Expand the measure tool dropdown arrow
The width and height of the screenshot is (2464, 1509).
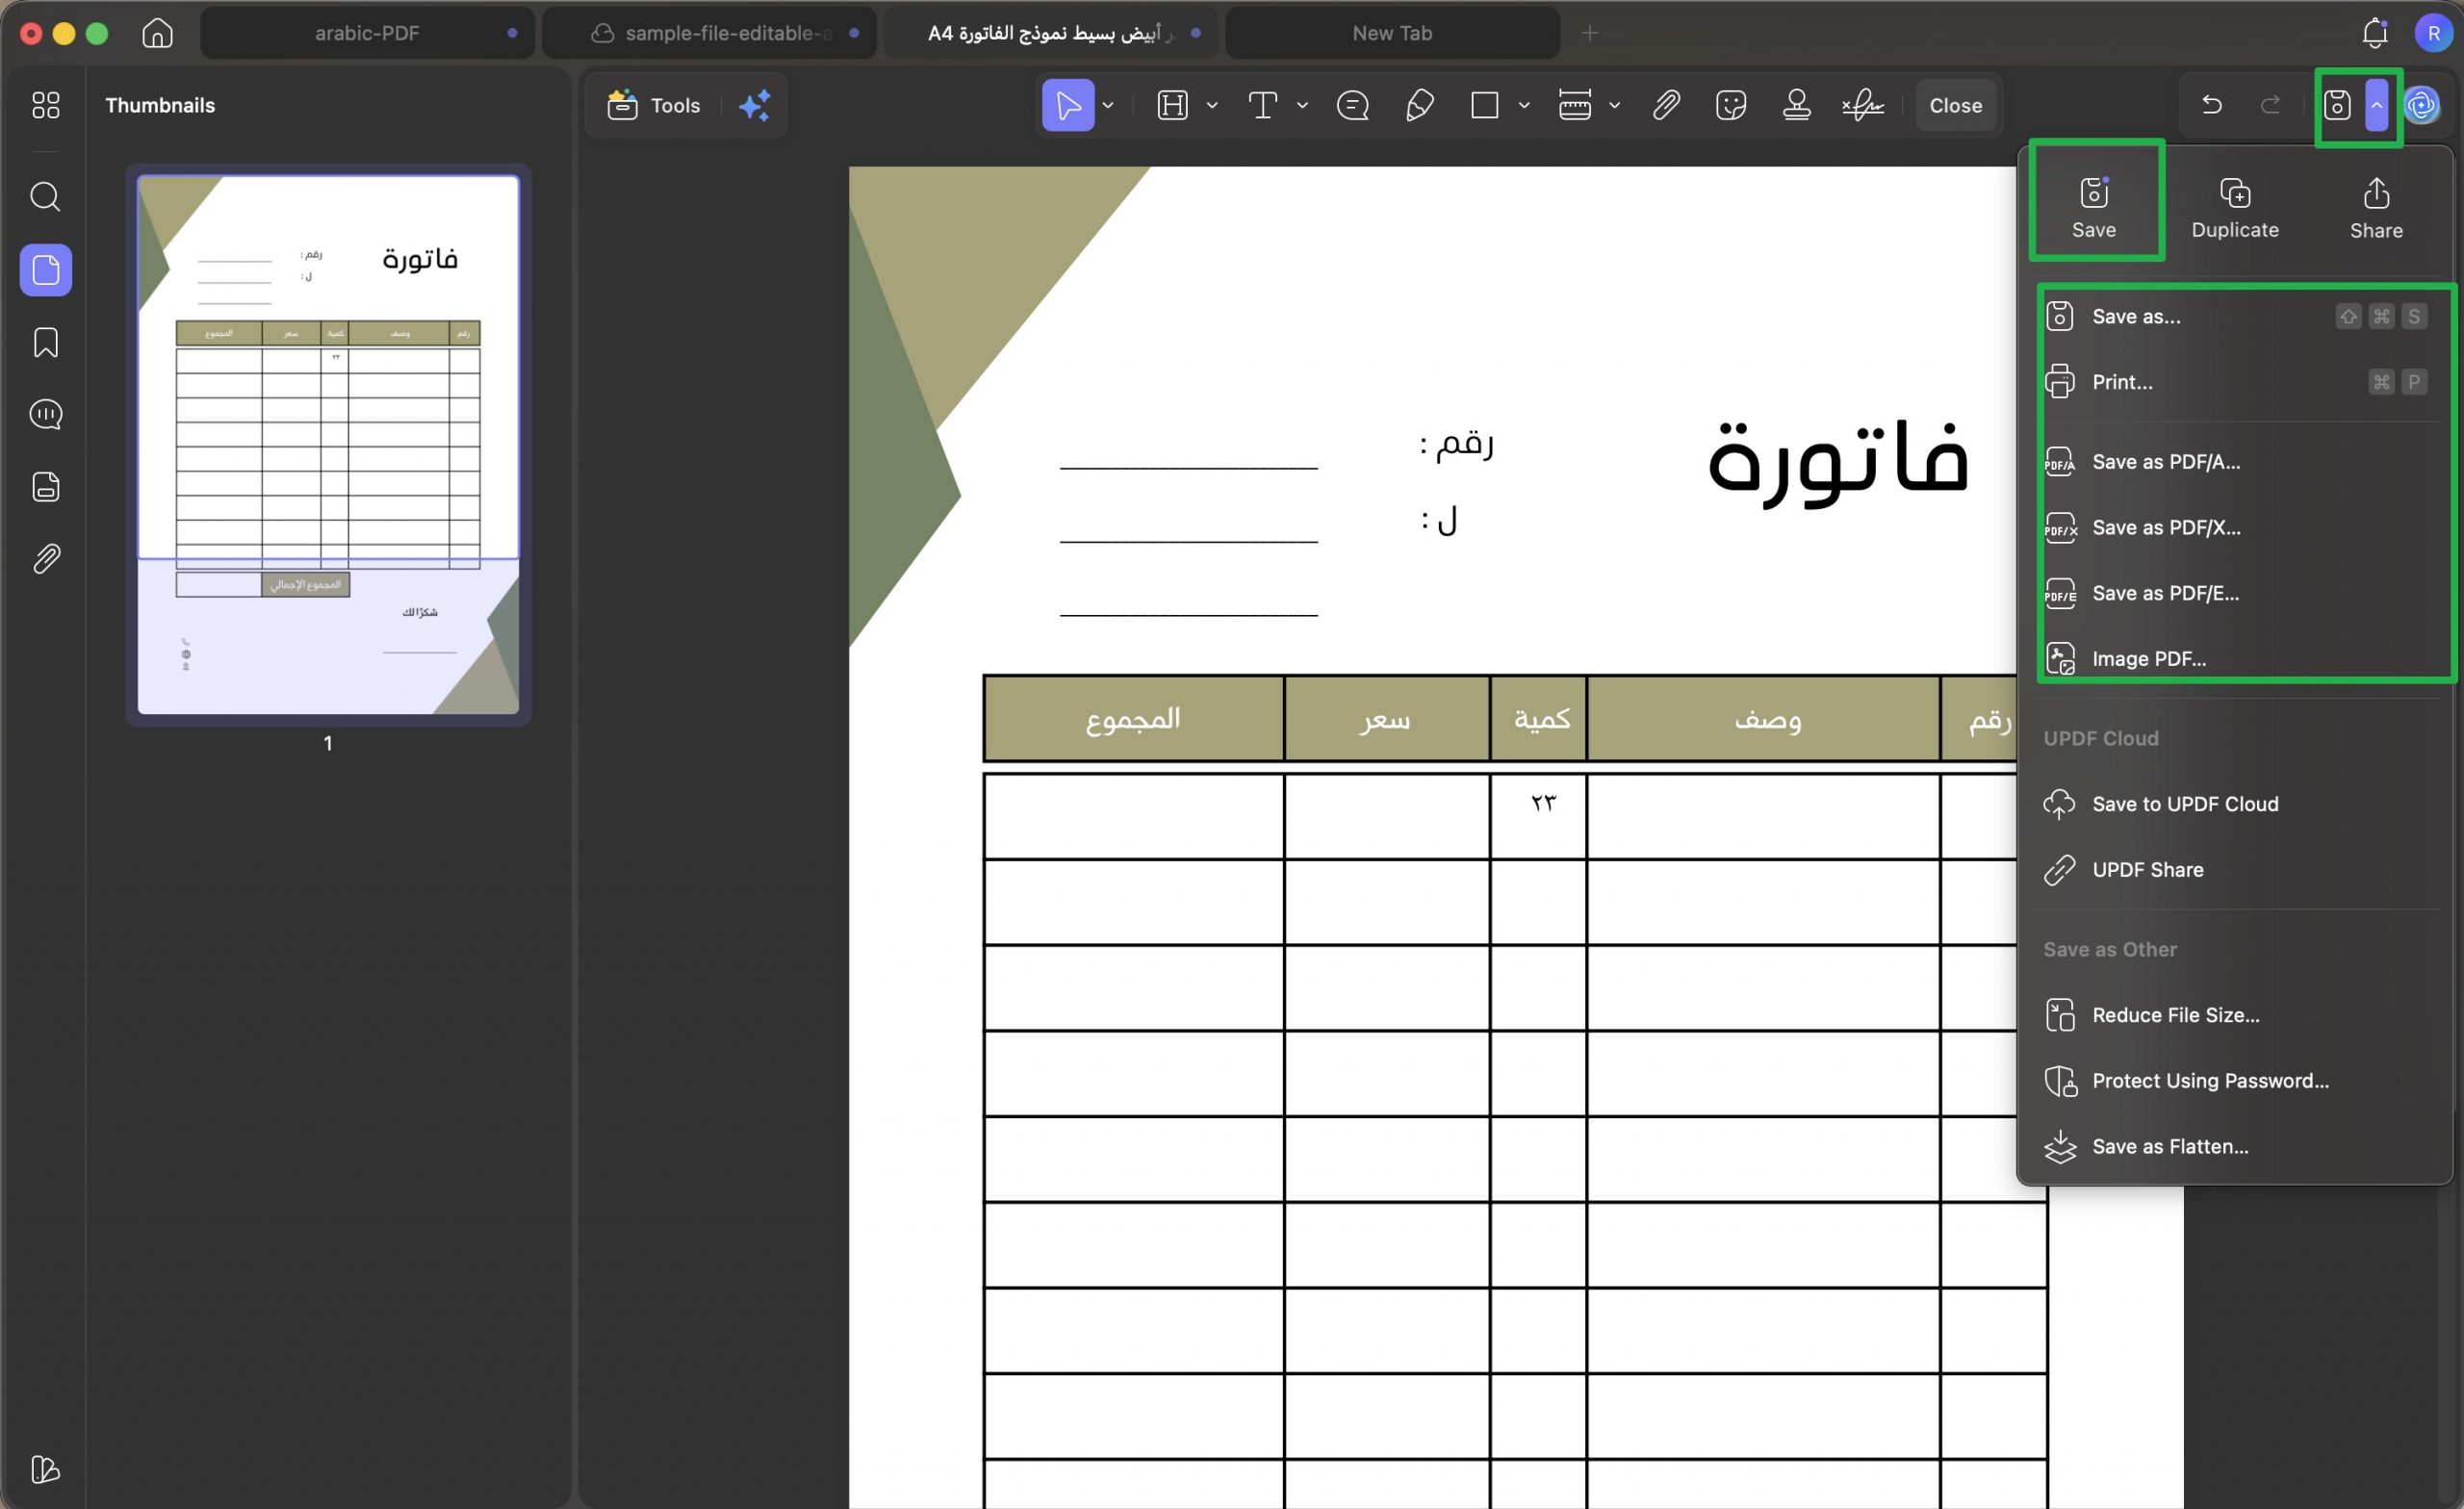click(x=1614, y=105)
